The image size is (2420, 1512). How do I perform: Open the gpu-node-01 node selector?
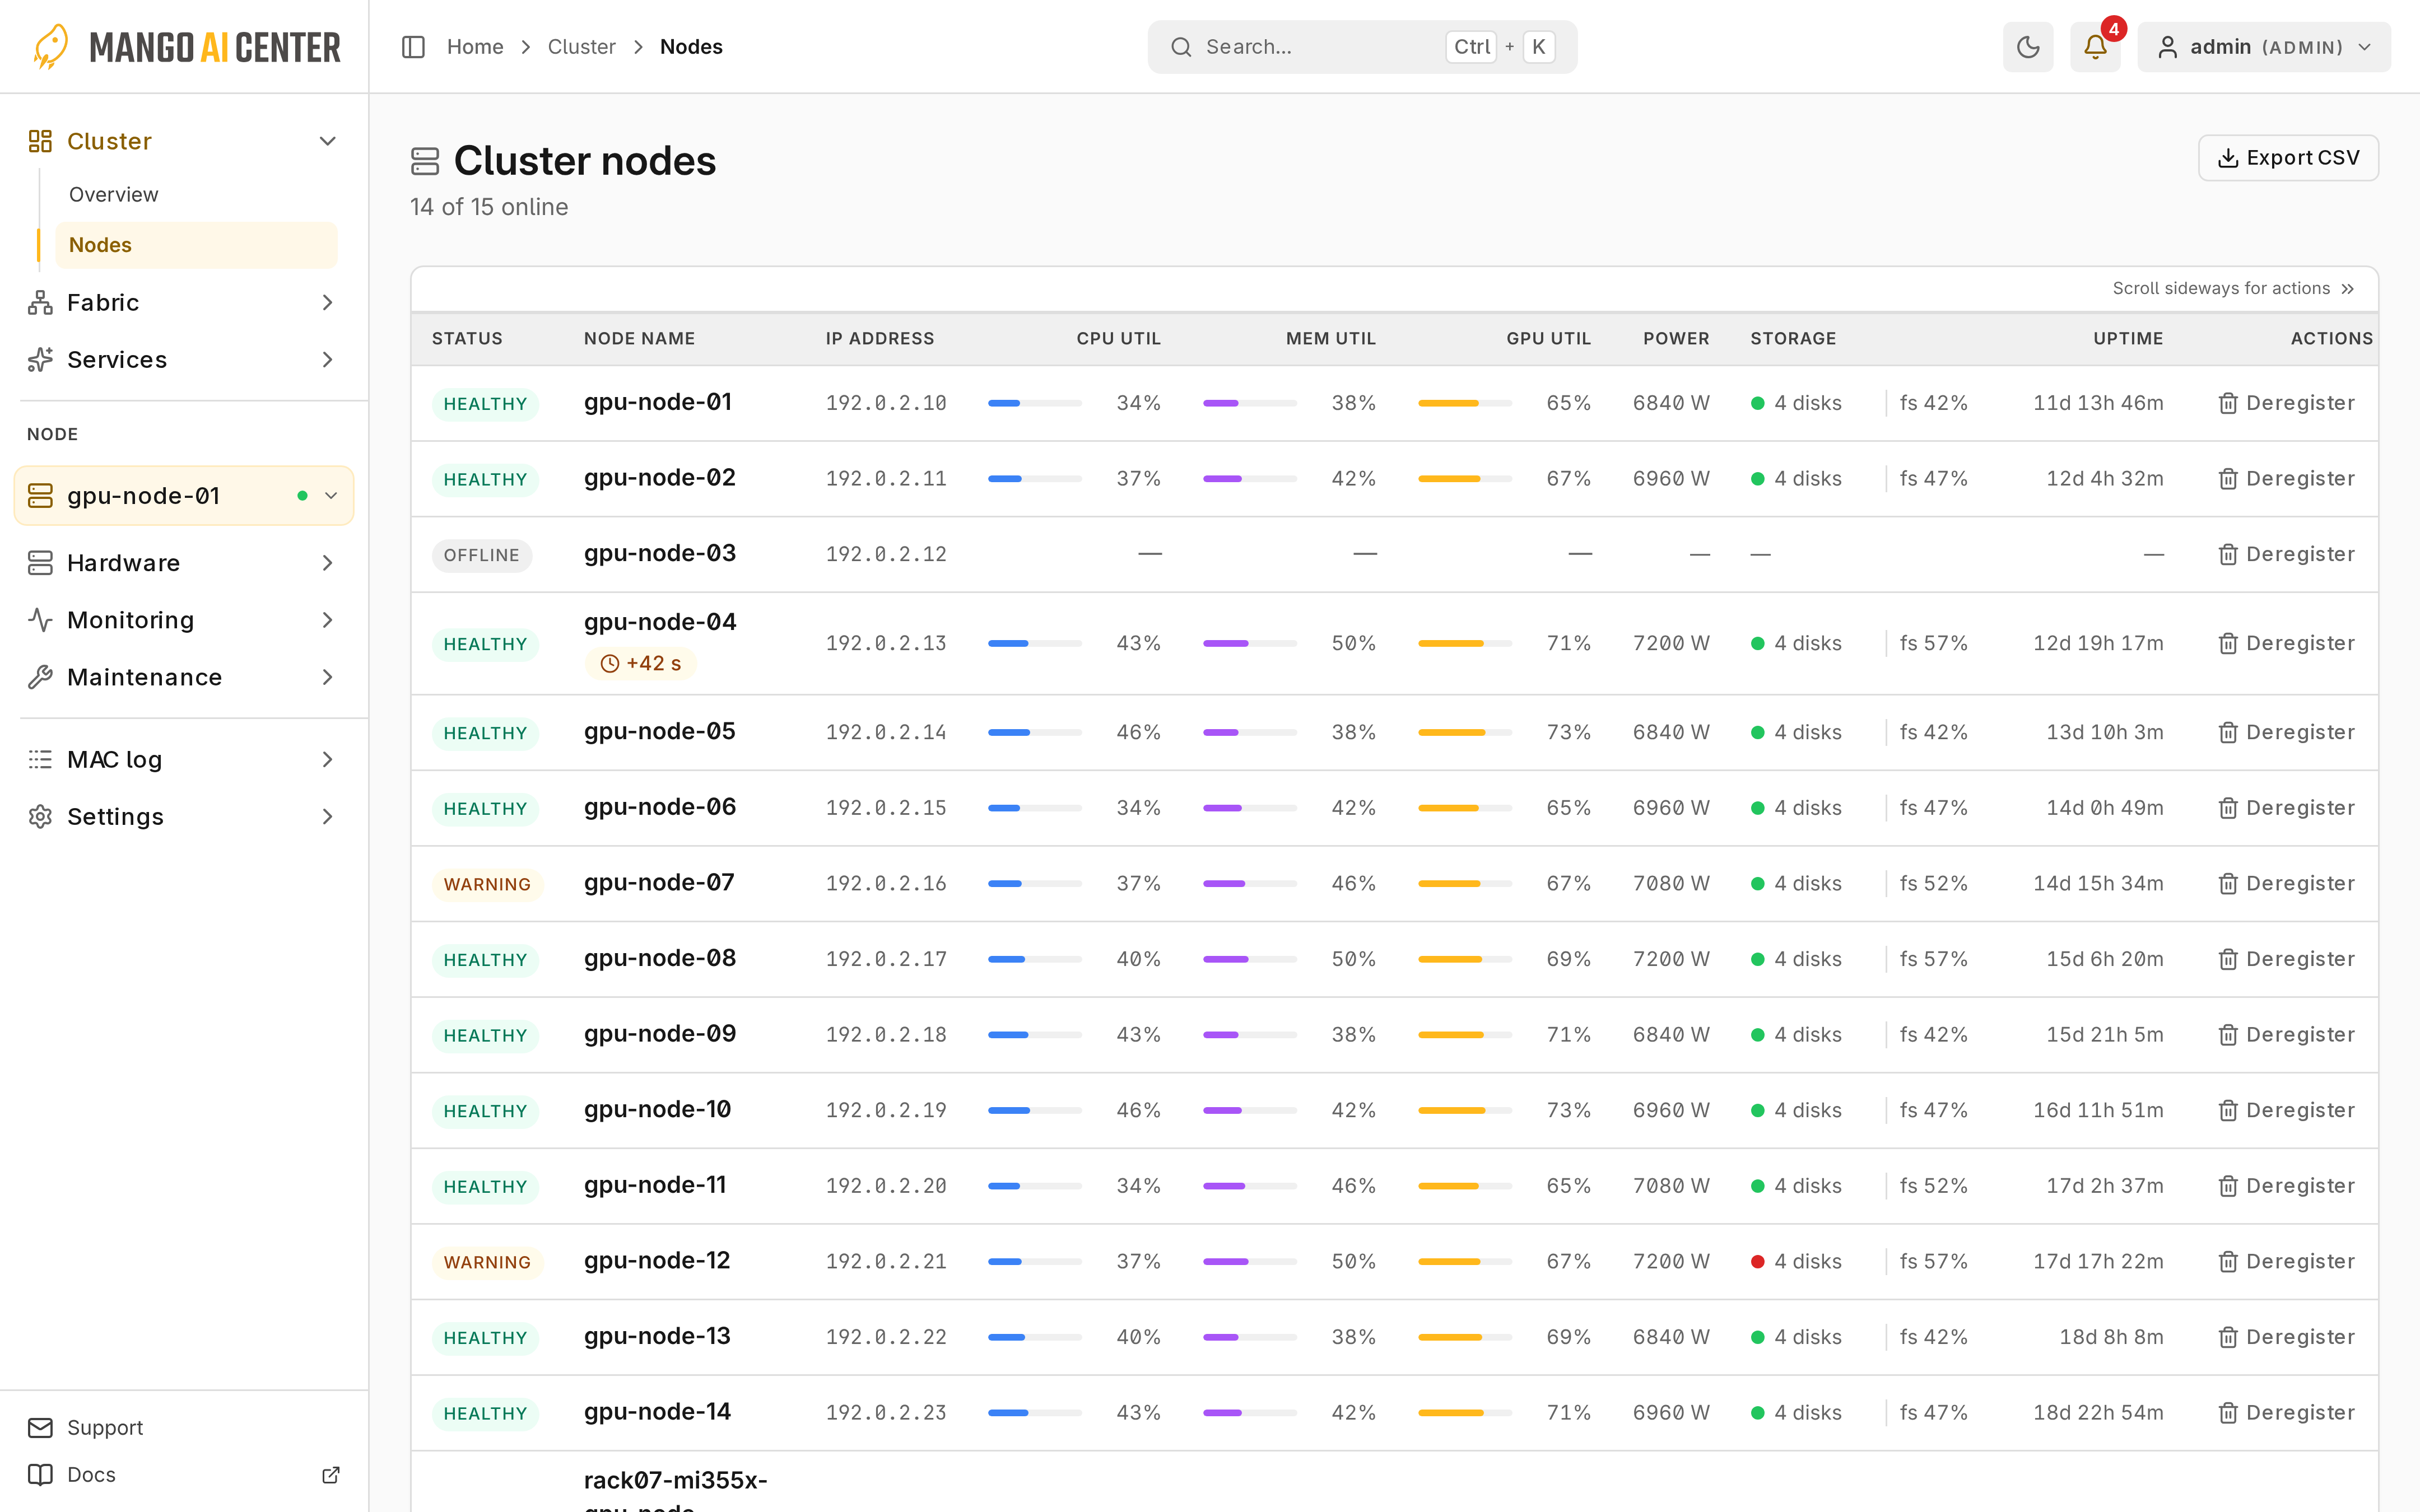pyautogui.click(x=184, y=495)
